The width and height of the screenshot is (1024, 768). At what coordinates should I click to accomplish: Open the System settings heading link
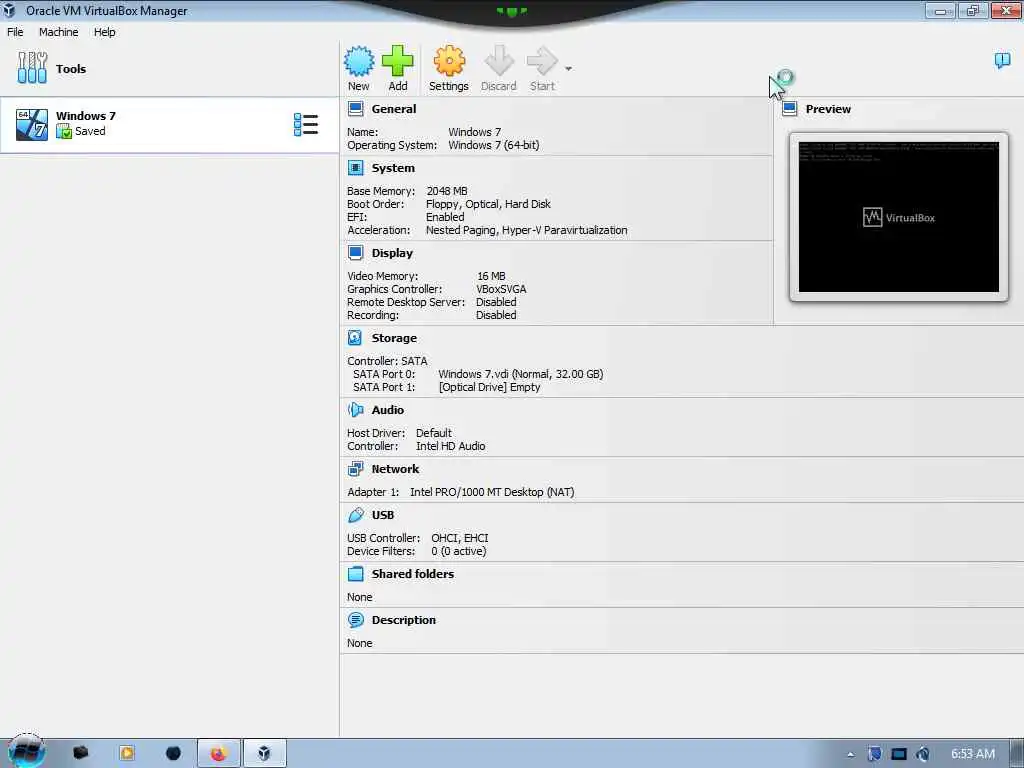[393, 168]
